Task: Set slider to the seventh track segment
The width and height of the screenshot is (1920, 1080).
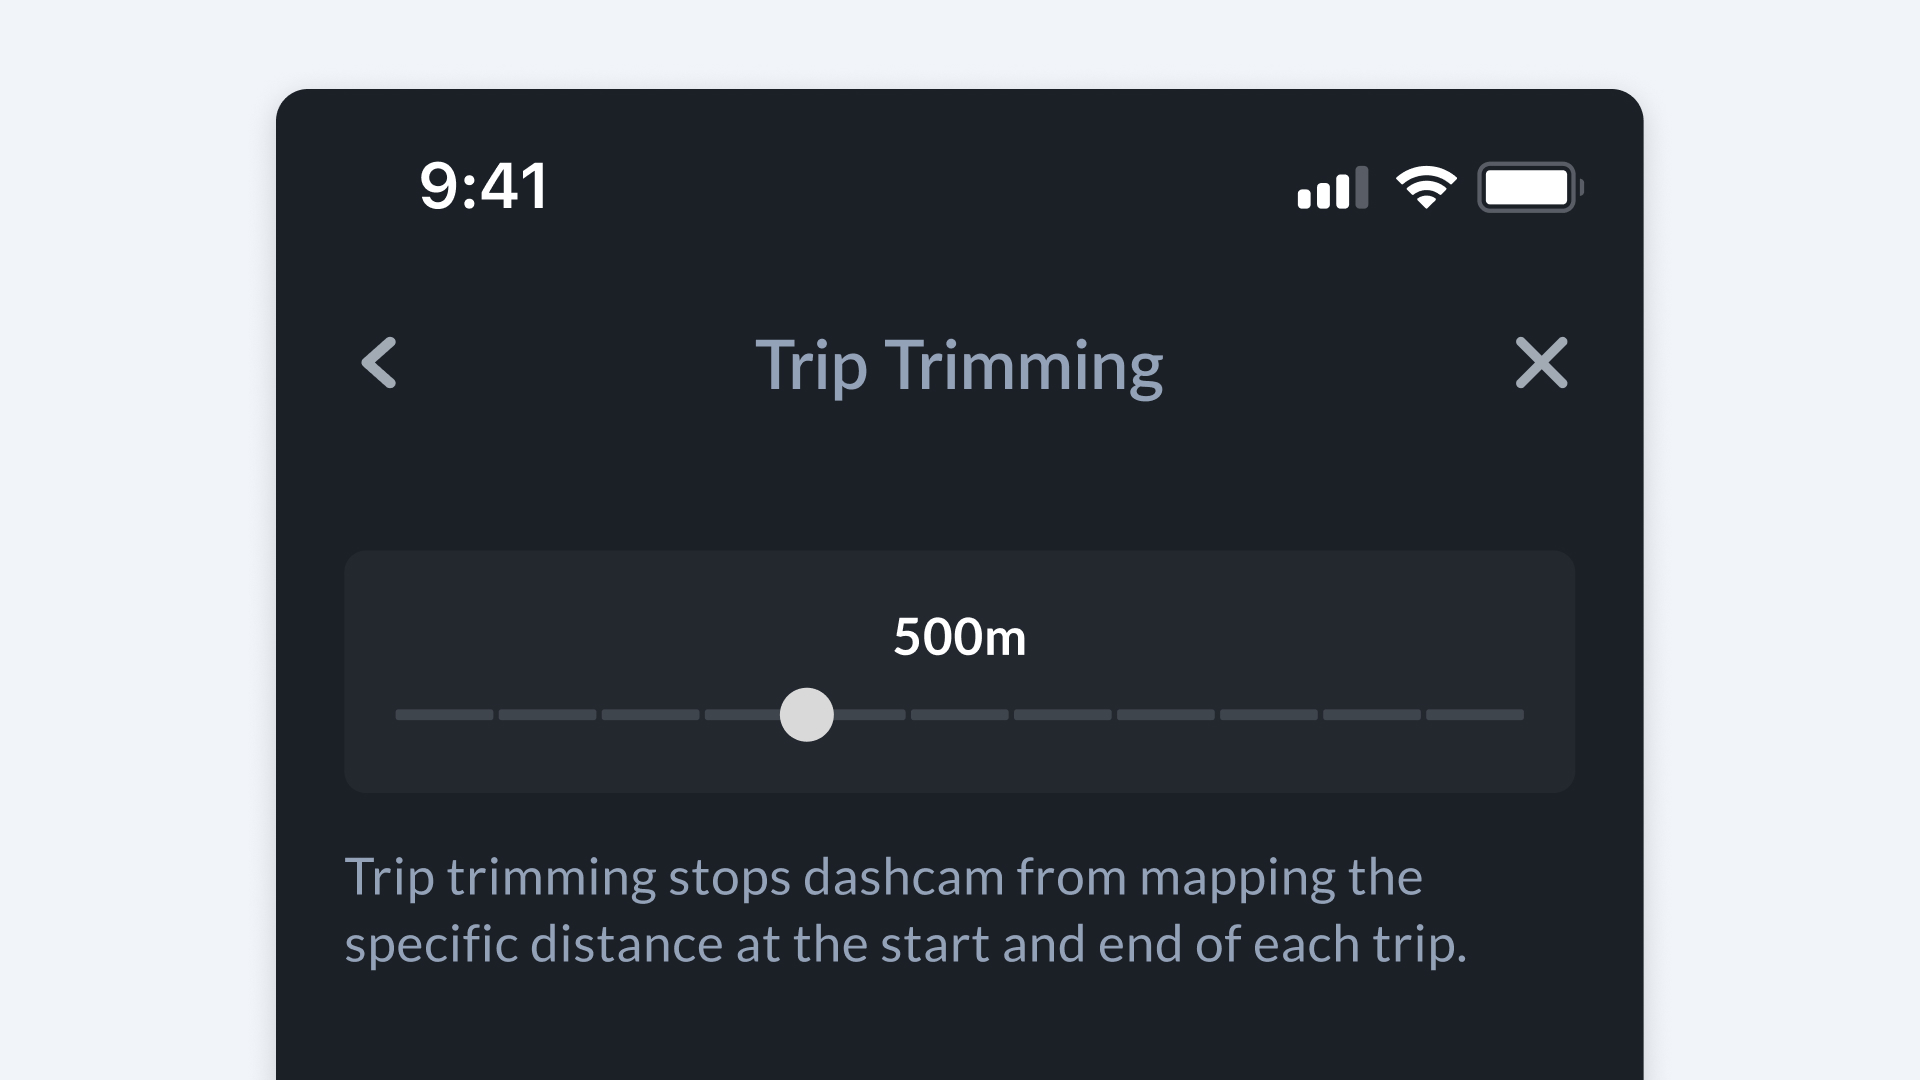Action: point(1062,715)
